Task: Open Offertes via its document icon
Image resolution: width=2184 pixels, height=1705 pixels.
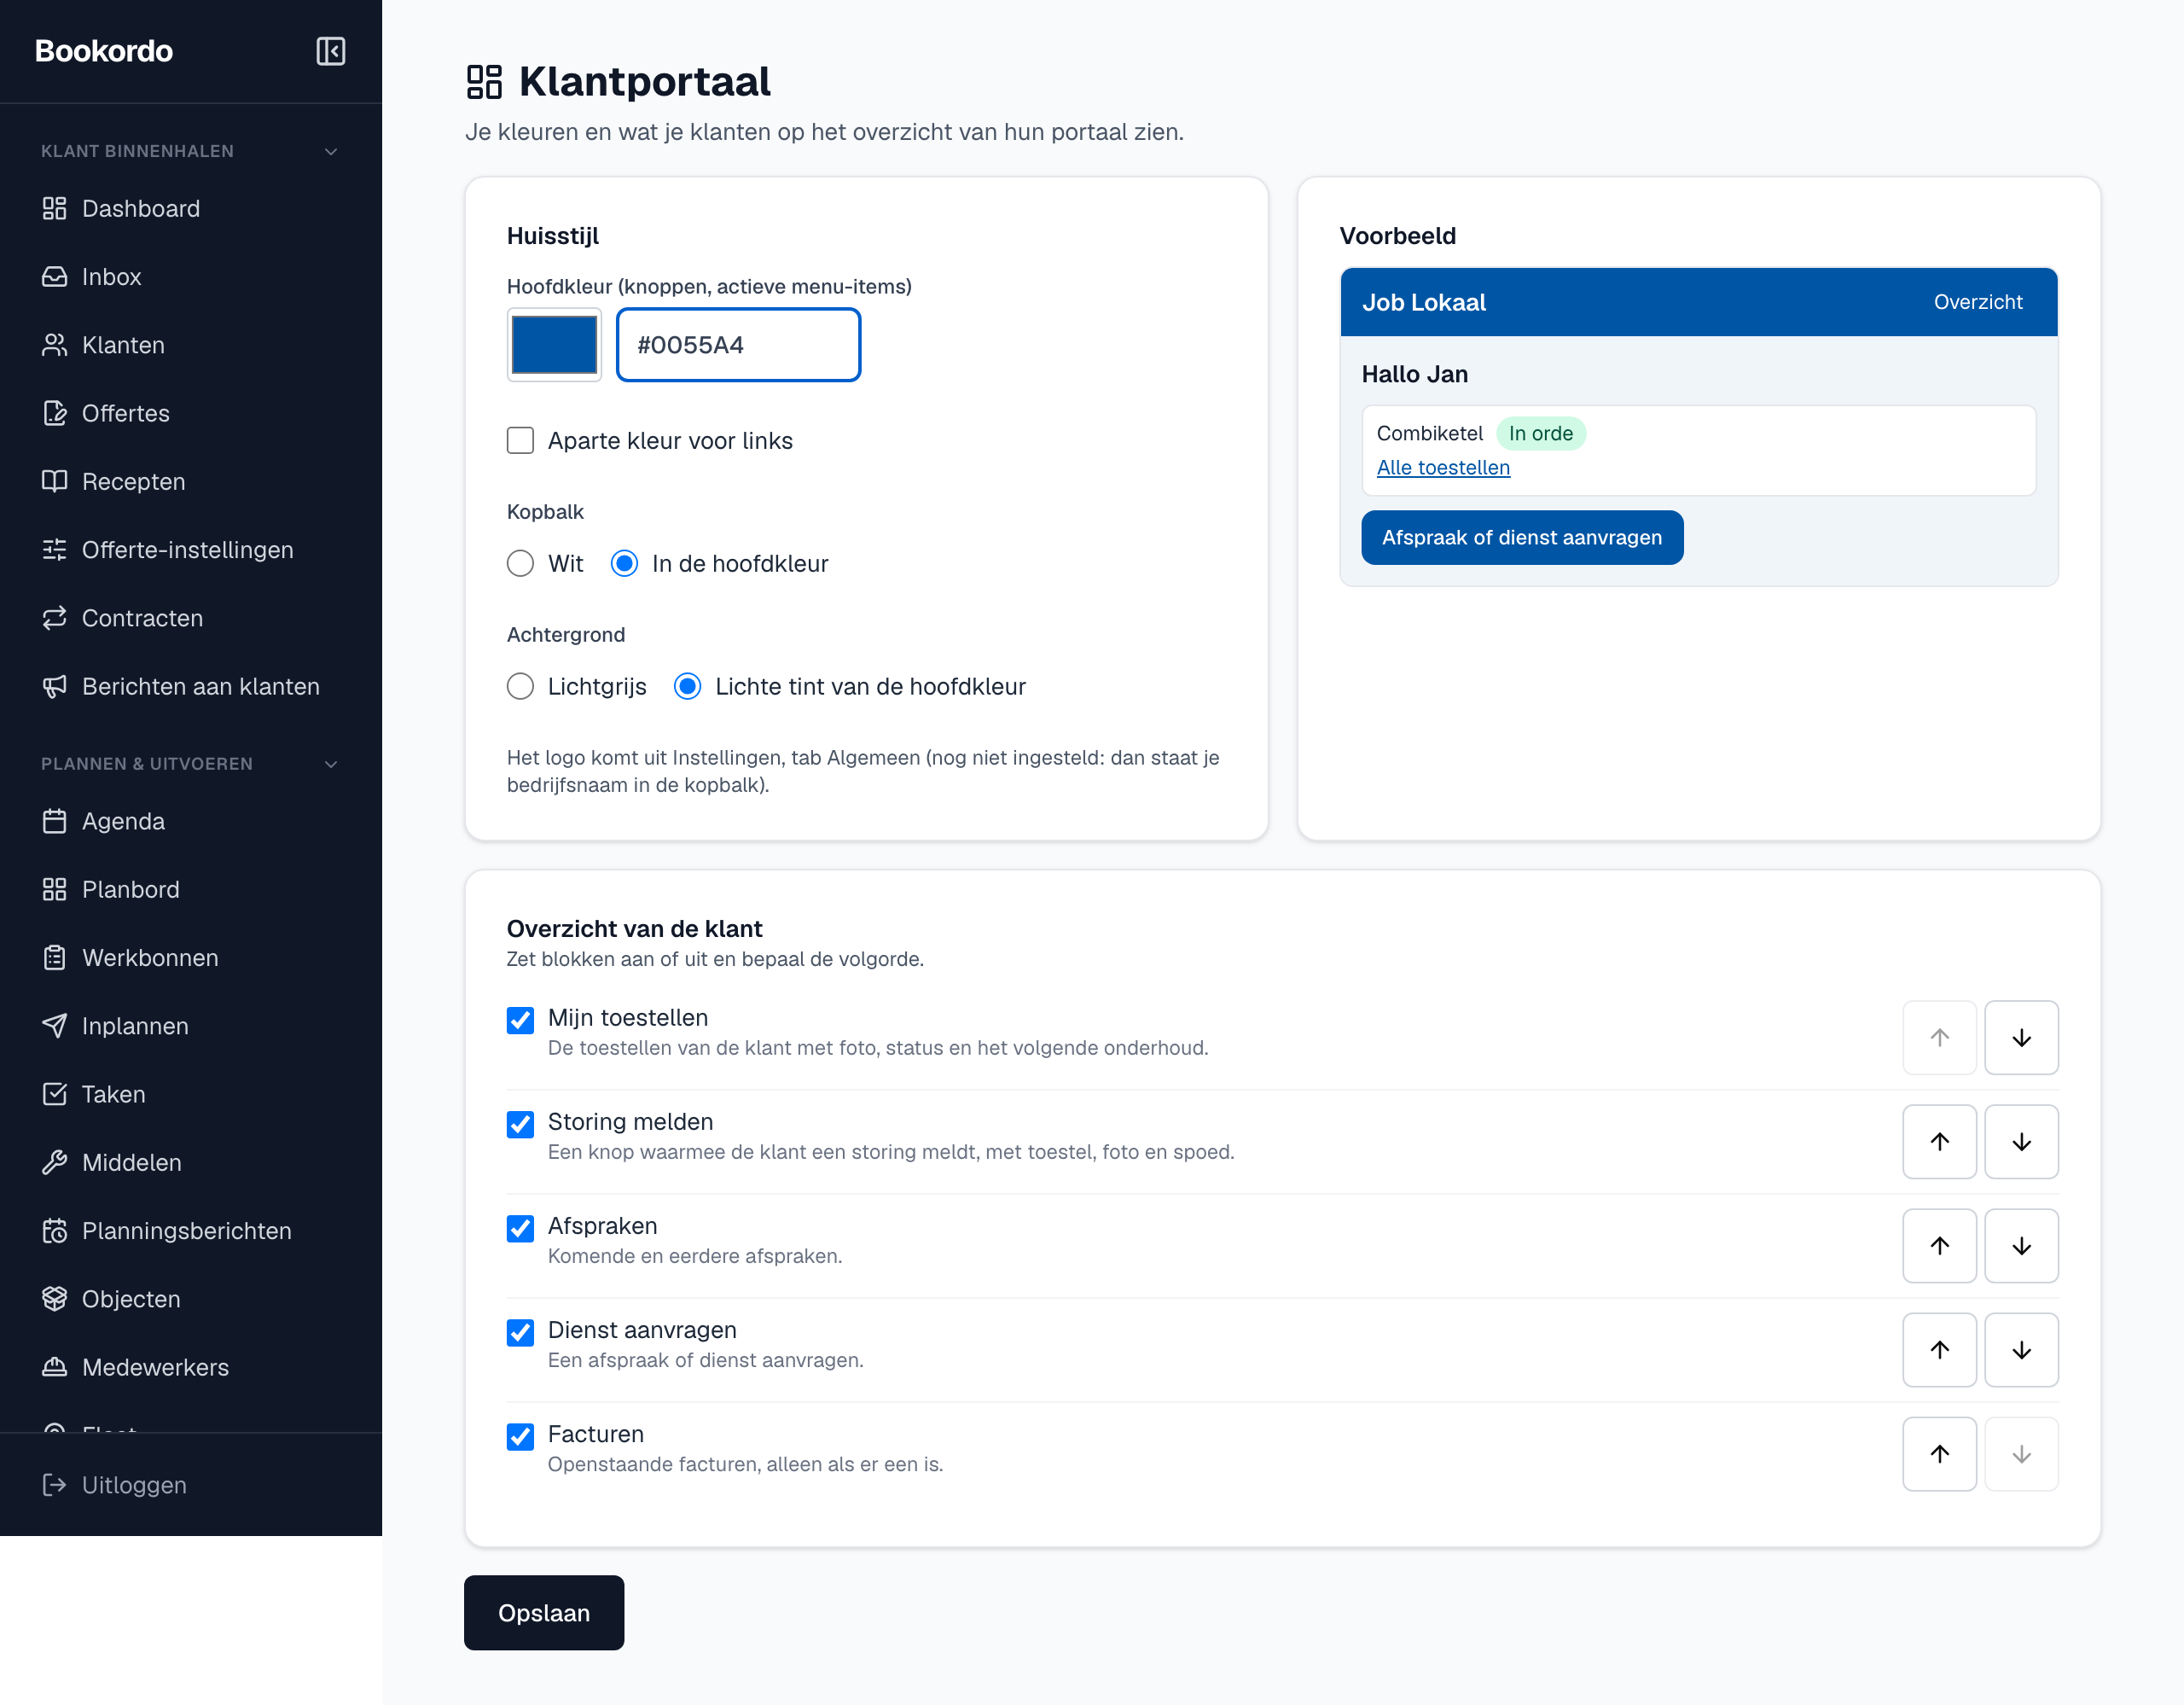Action: point(54,413)
